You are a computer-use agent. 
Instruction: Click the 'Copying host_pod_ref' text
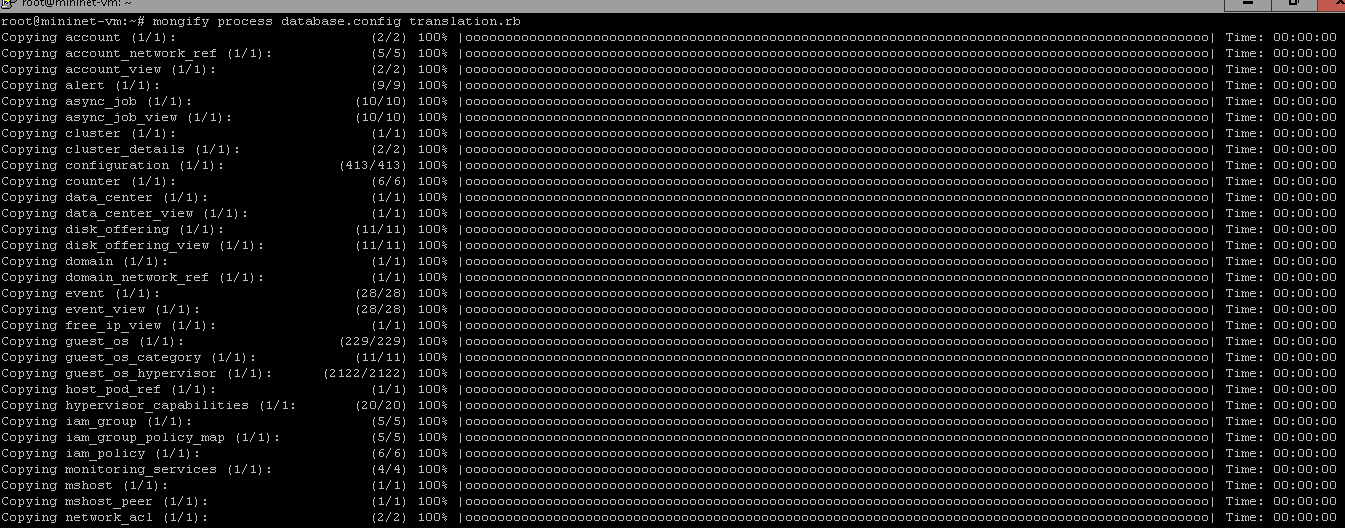tap(109, 389)
